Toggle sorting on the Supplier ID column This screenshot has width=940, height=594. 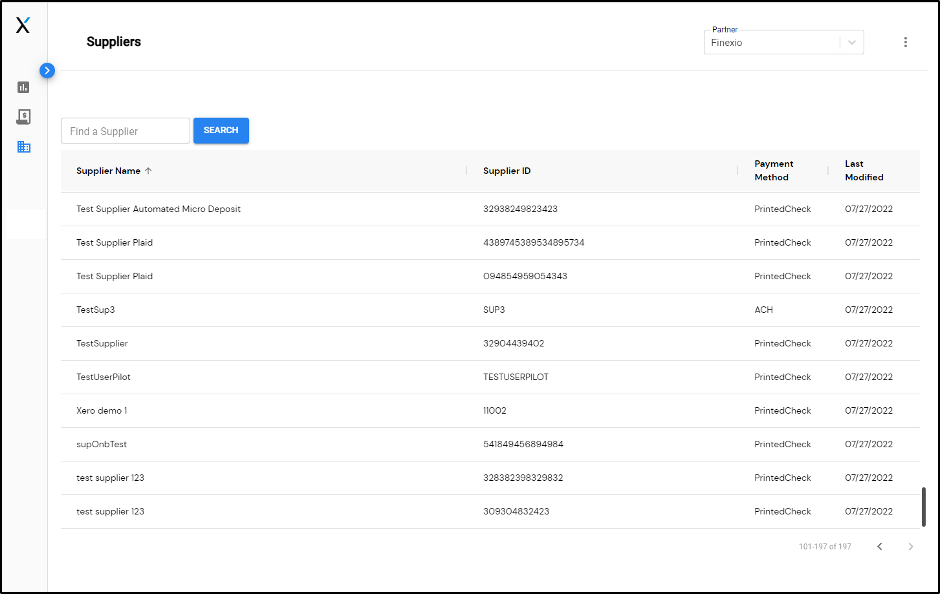506,170
